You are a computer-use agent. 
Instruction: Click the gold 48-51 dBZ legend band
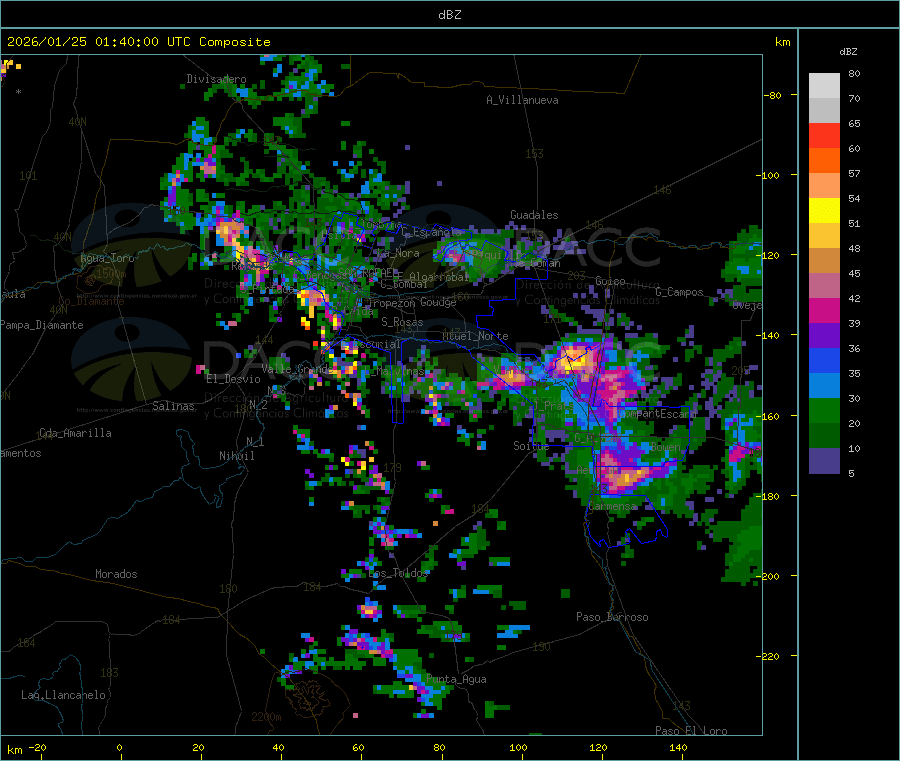(824, 236)
